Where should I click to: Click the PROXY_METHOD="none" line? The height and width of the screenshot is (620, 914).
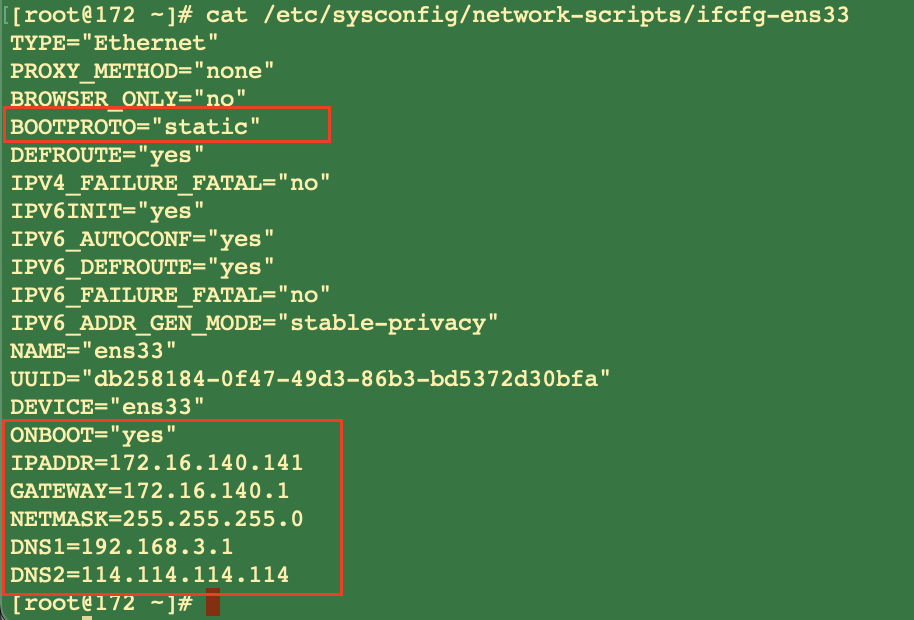click(142, 71)
